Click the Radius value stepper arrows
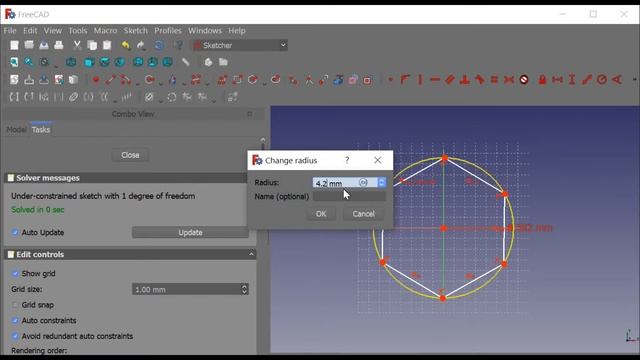640x360 pixels. (382, 182)
